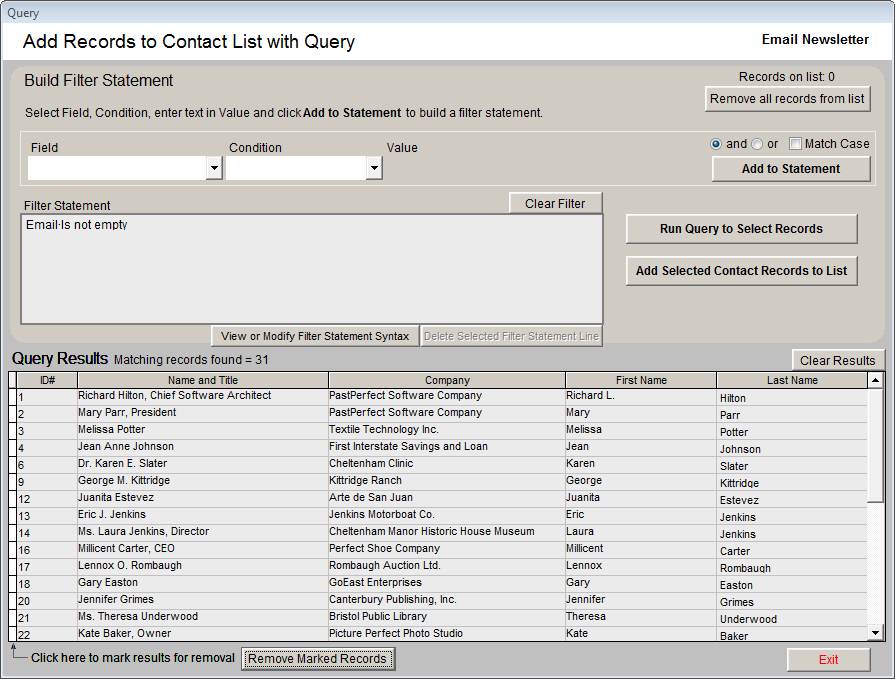The height and width of the screenshot is (679, 895).
Task: View or Modify Filter Statement Syntax
Action: pyautogui.click(x=315, y=335)
